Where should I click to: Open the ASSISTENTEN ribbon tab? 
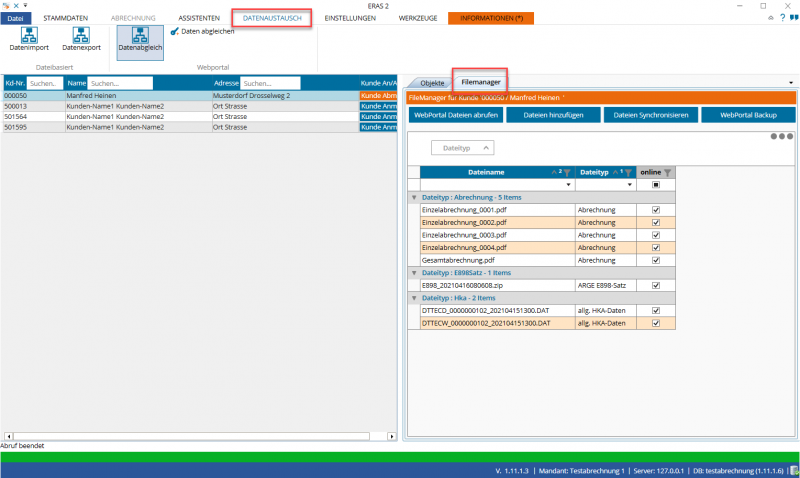pyautogui.click(x=199, y=18)
